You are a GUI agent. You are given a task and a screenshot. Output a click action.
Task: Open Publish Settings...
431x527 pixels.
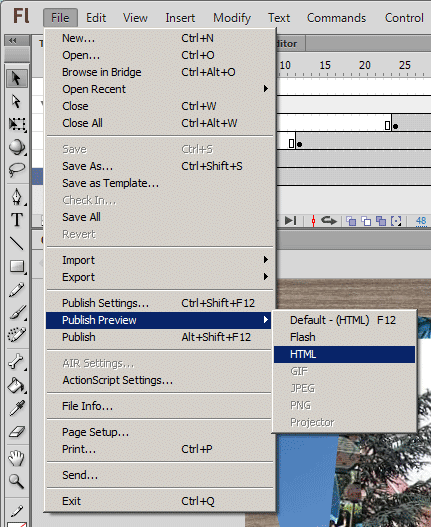pos(159,303)
